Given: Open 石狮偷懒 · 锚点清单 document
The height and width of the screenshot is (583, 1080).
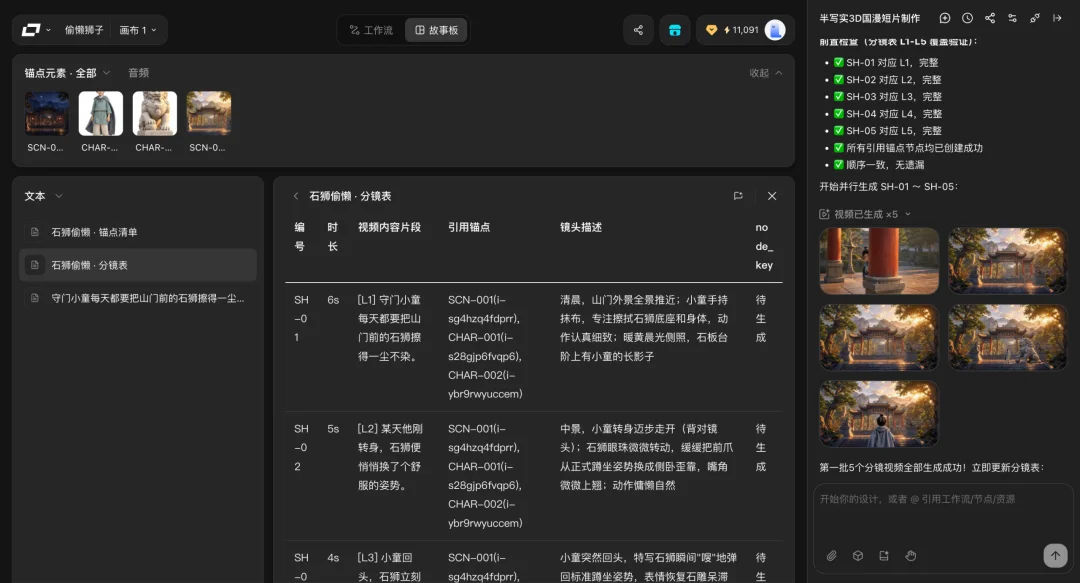Looking at the screenshot, I should tap(138, 232).
